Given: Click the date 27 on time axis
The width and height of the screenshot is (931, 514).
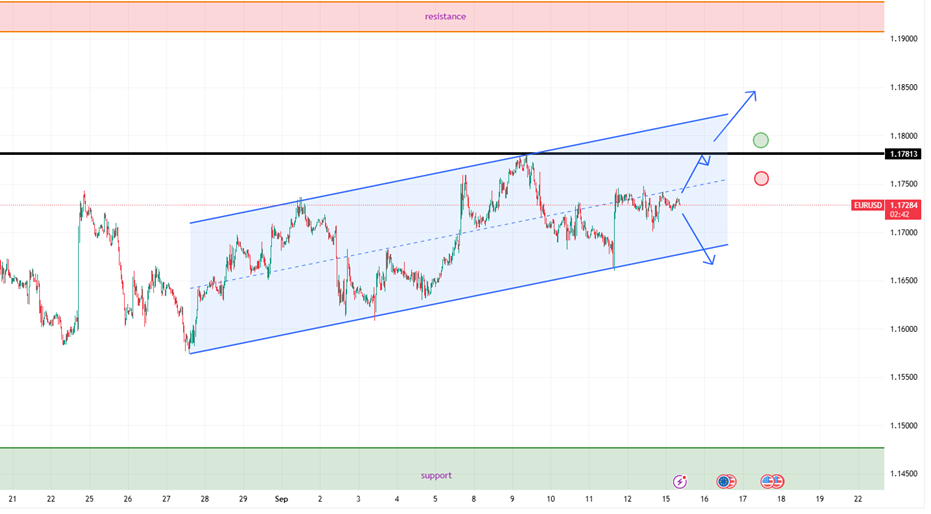Looking at the screenshot, I should tap(166, 499).
